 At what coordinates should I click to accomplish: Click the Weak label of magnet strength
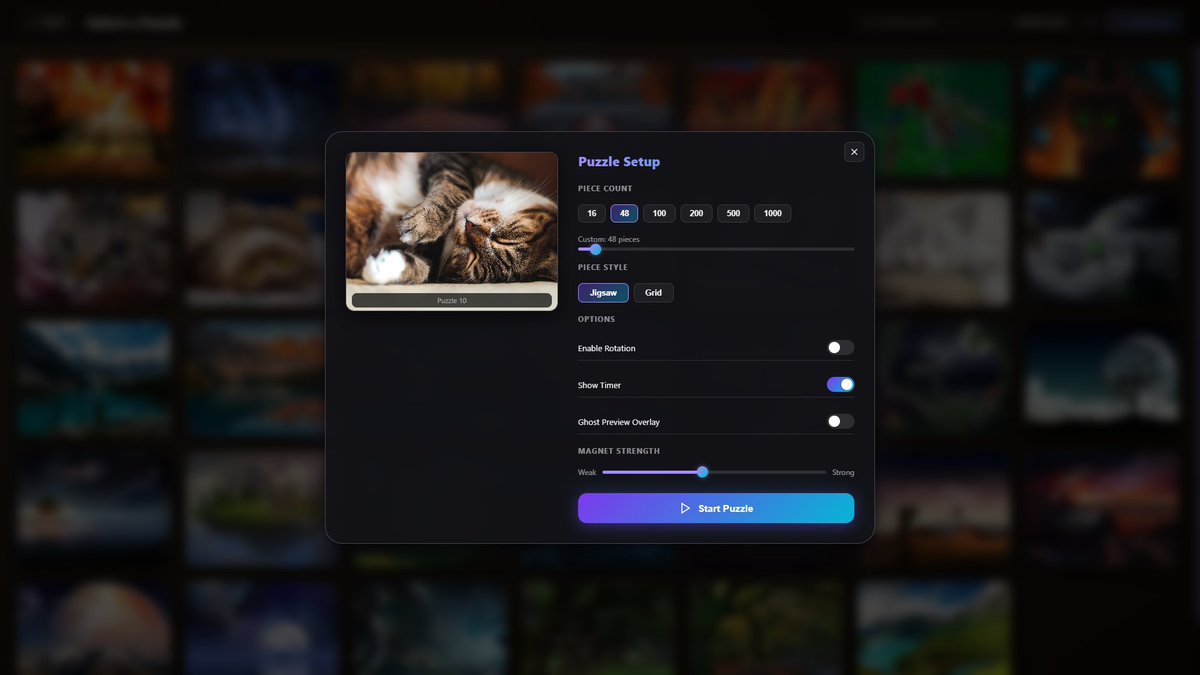tap(587, 472)
